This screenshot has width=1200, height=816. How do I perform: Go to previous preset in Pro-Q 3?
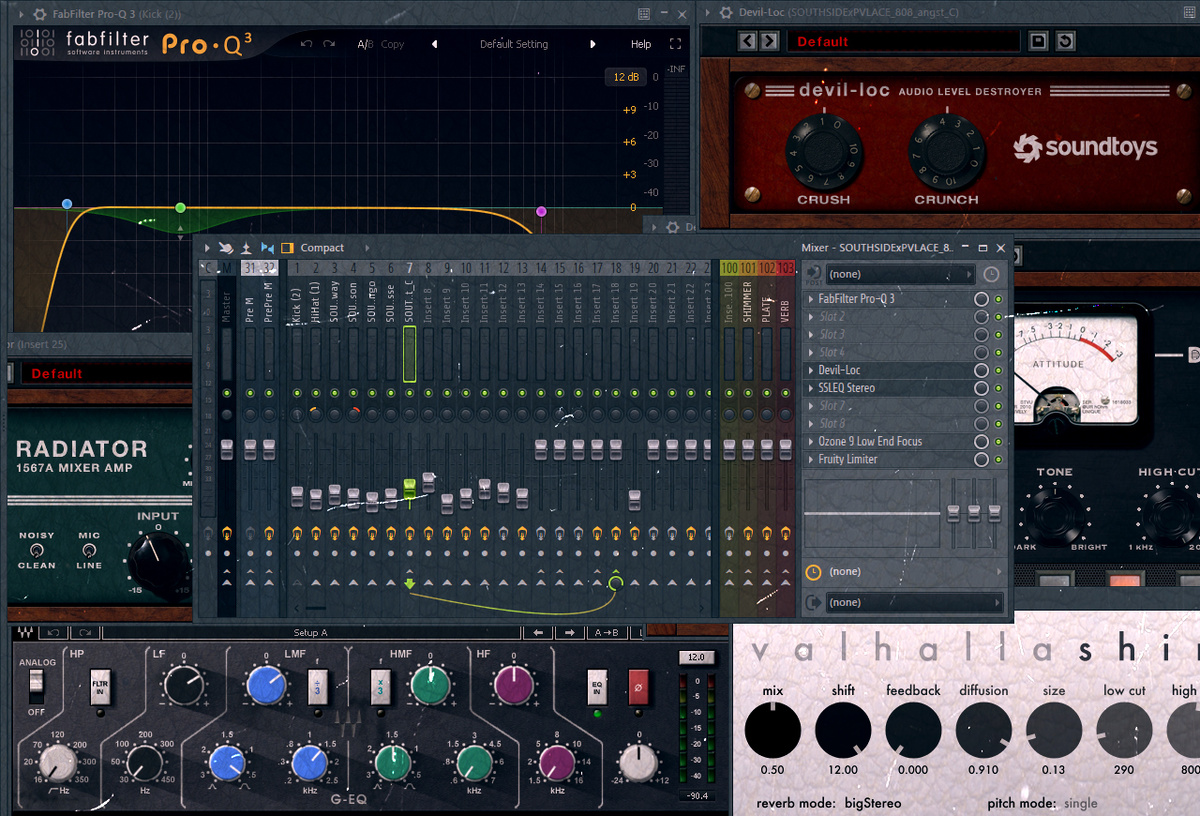[x=435, y=44]
